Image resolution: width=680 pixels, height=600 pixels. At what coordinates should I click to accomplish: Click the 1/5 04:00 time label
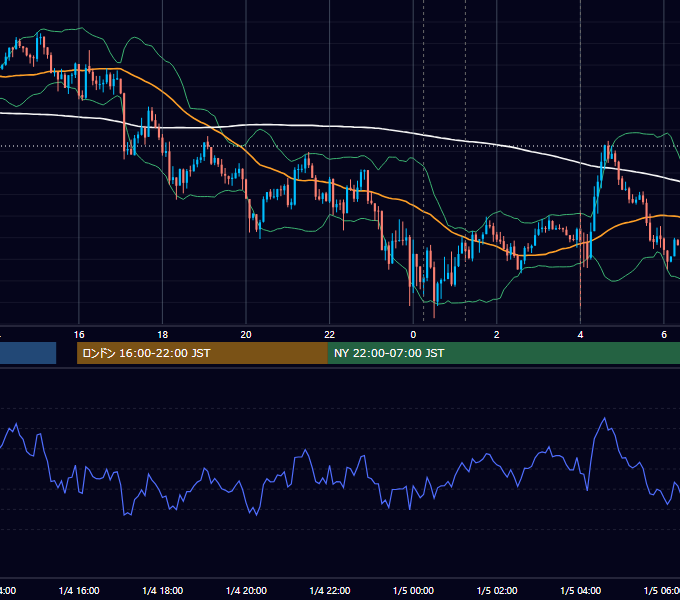(x=580, y=590)
